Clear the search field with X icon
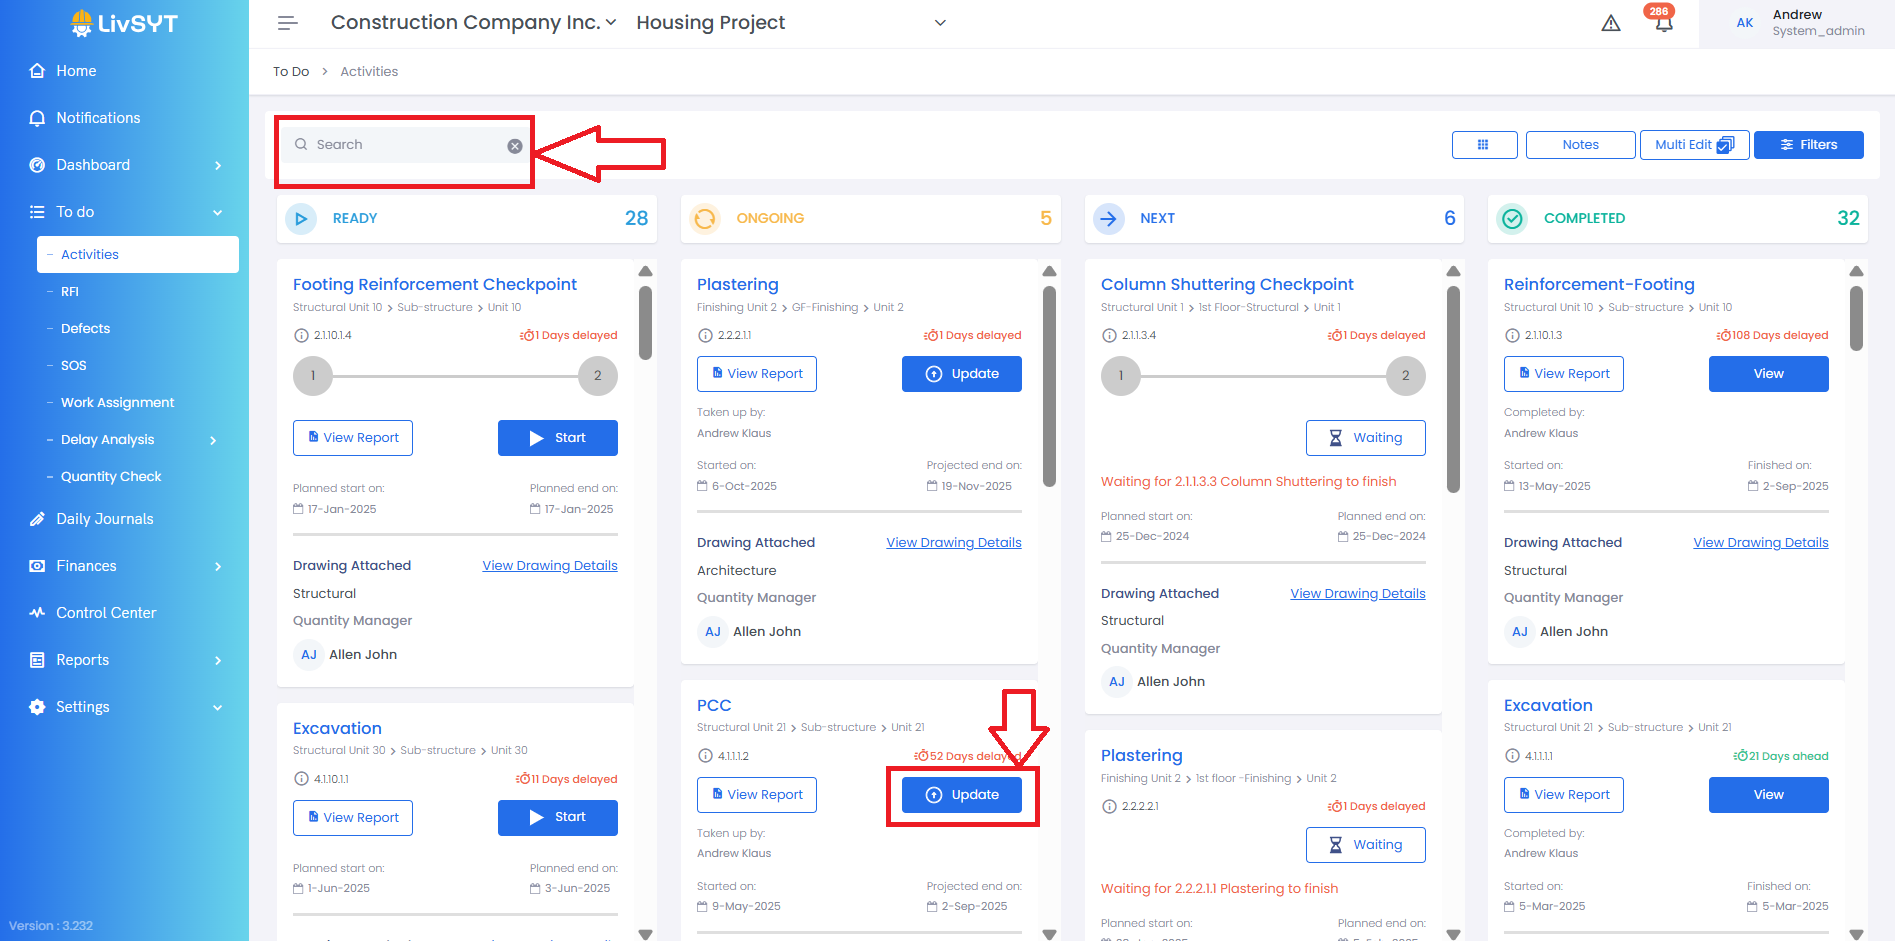 (x=515, y=146)
